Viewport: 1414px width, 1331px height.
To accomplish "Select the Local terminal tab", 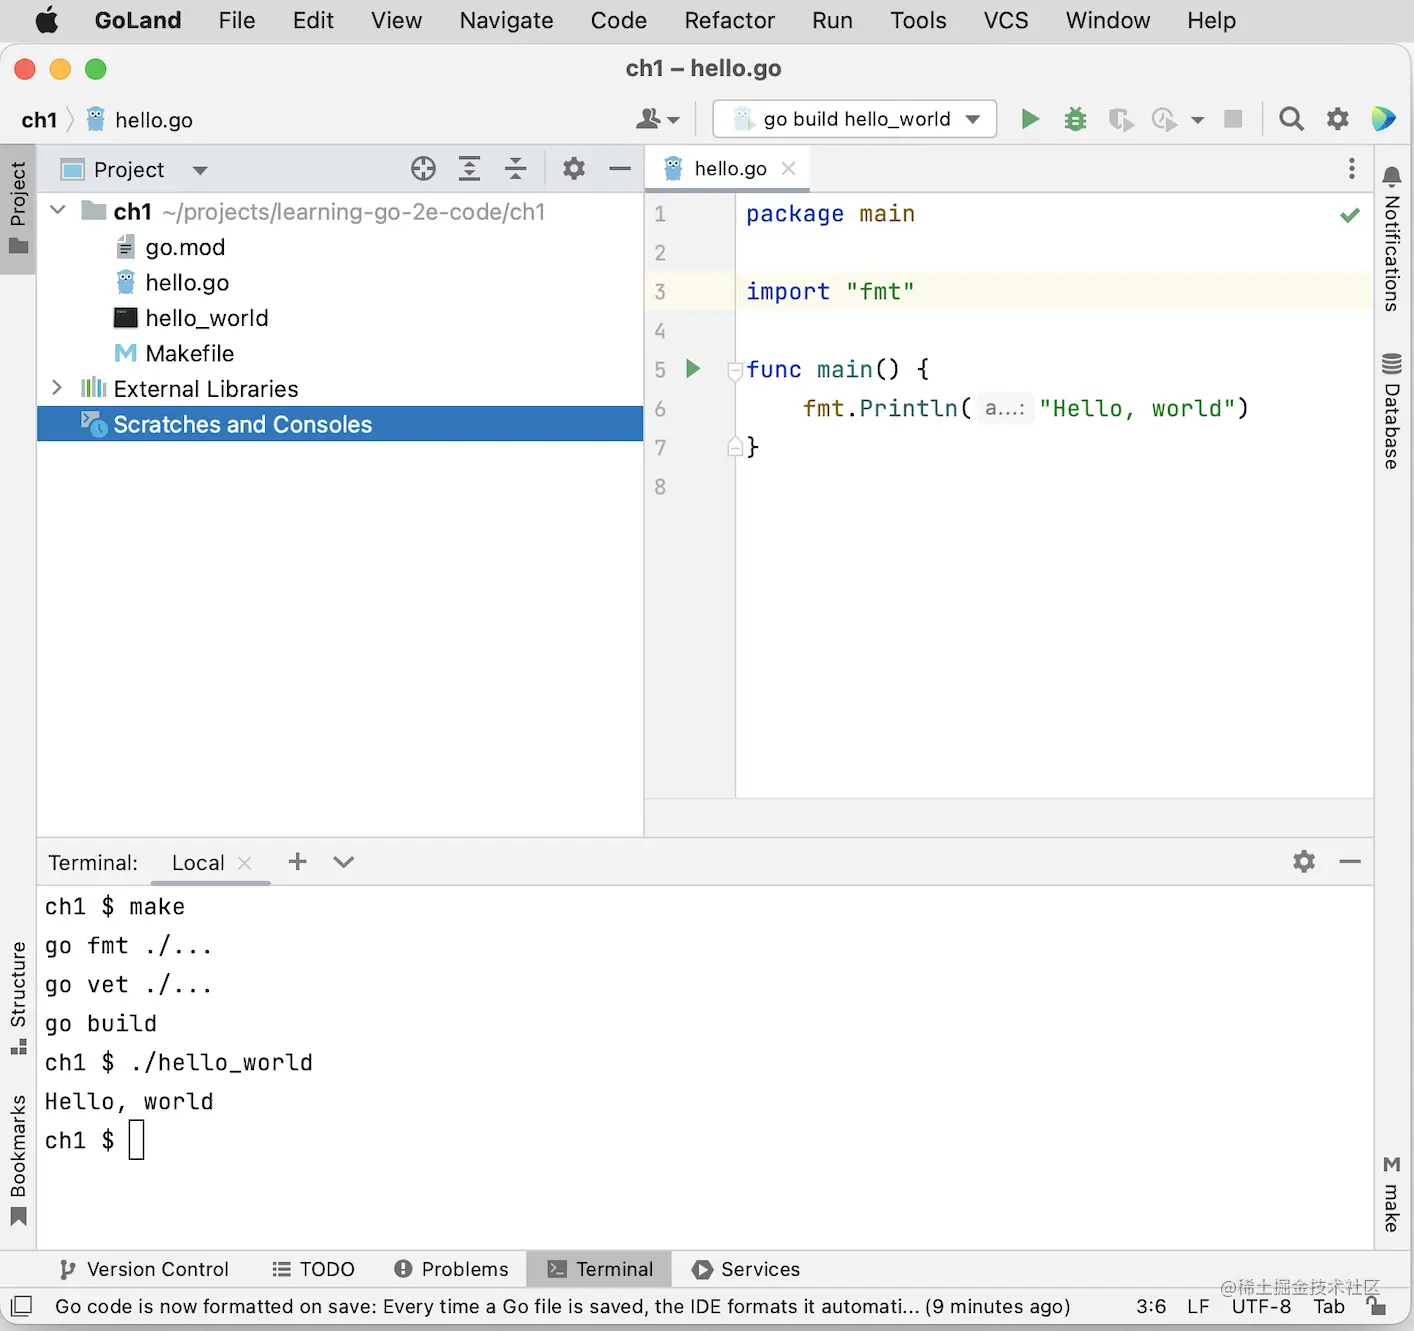I will pos(198,863).
